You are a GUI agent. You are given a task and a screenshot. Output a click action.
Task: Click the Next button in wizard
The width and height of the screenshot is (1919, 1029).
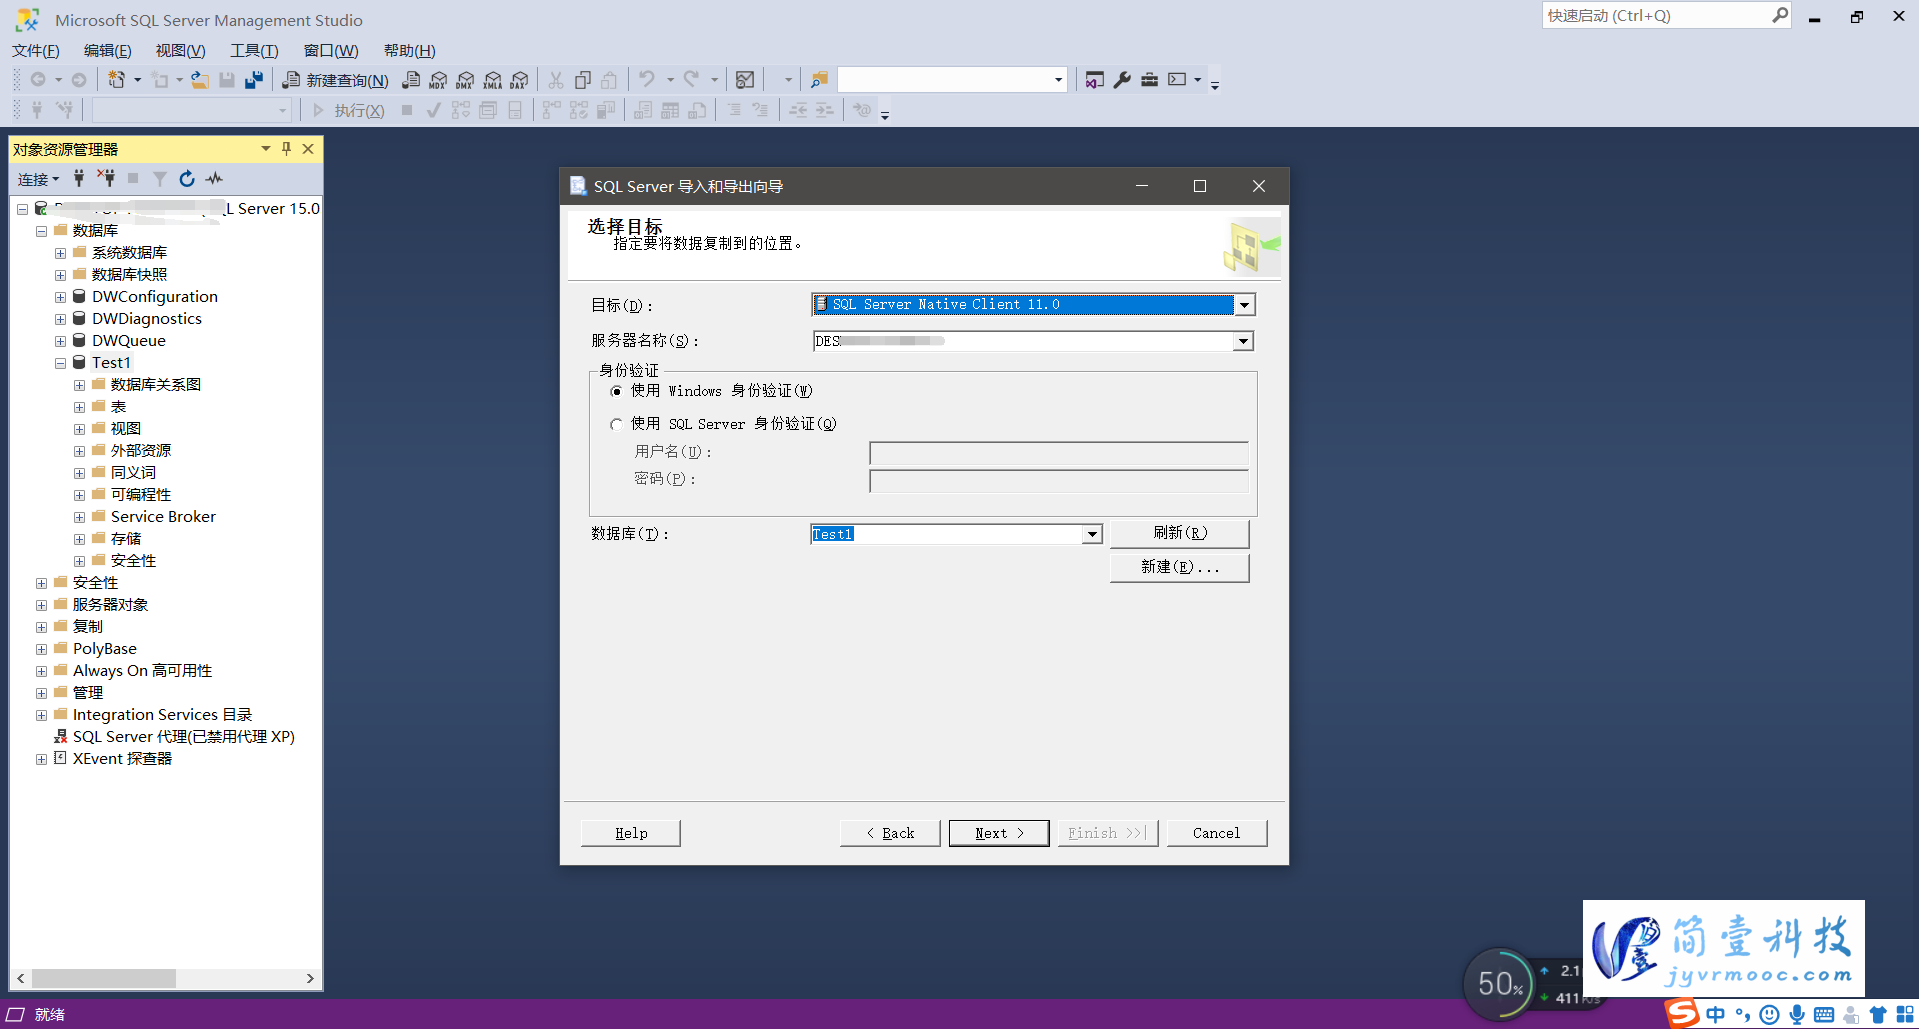[x=999, y=833]
